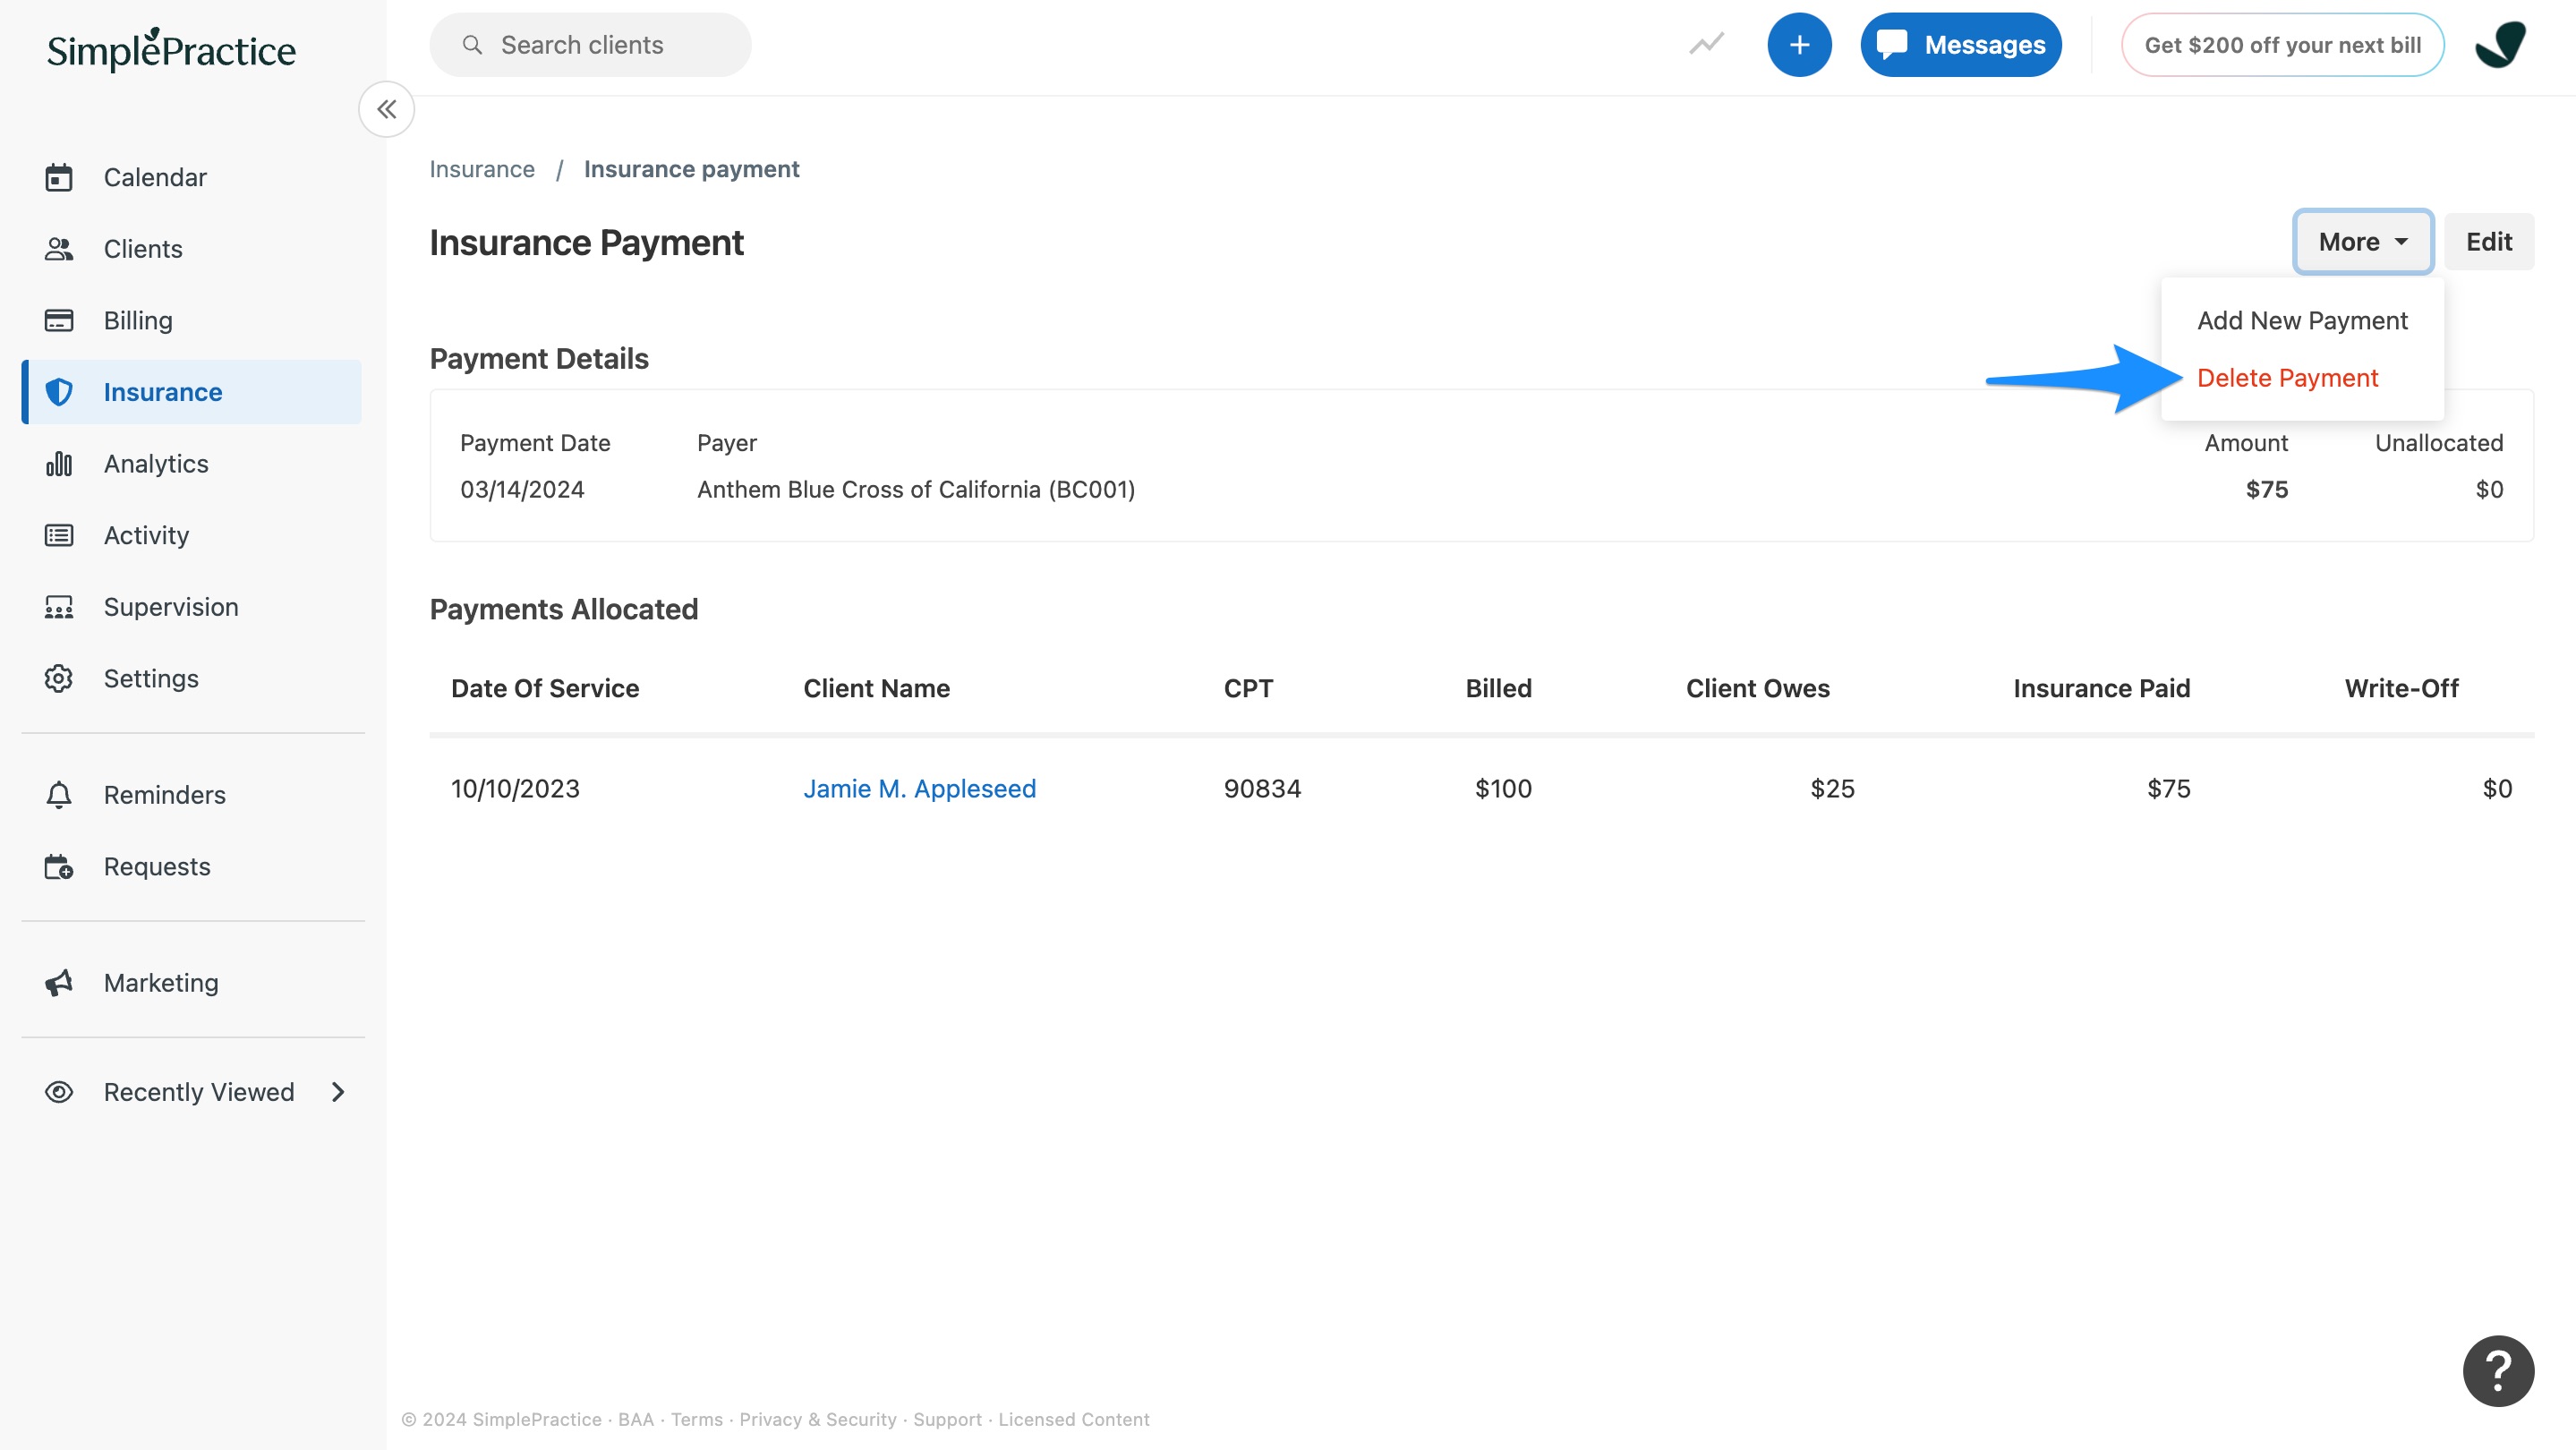Click the Settings gear icon
Viewport: 2576px width, 1450px height.
(x=59, y=678)
